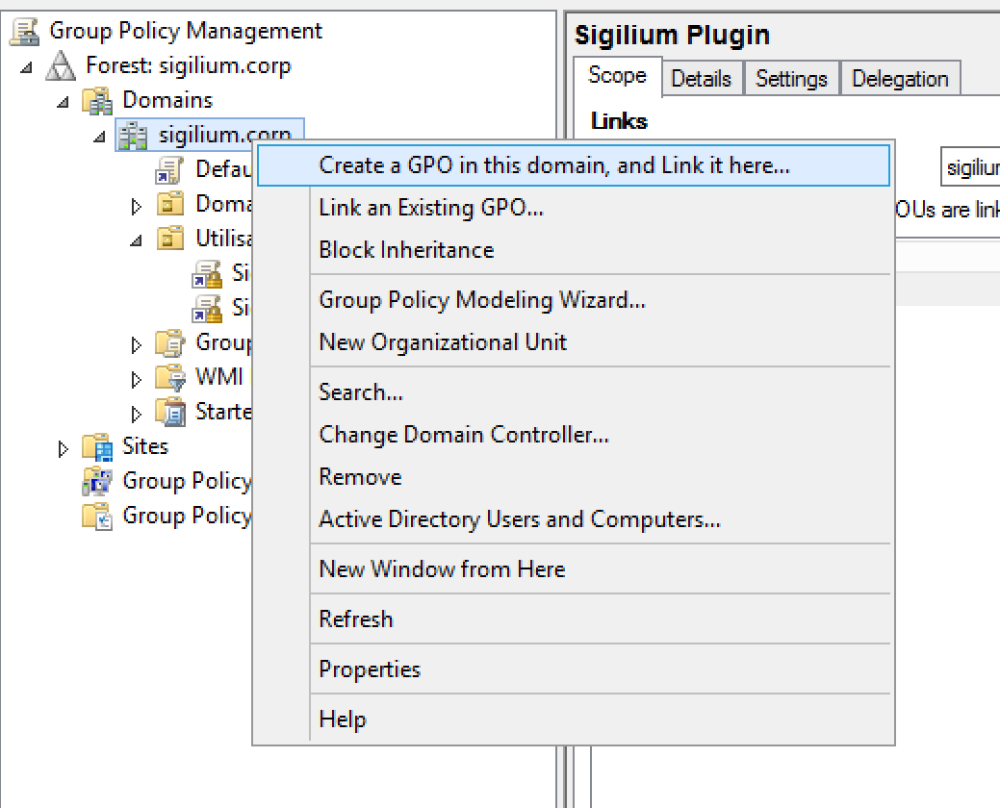This screenshot has height=808, width=1000.
Task: Click the second Si... enforced GPO link icon
Action: [207, 308]
